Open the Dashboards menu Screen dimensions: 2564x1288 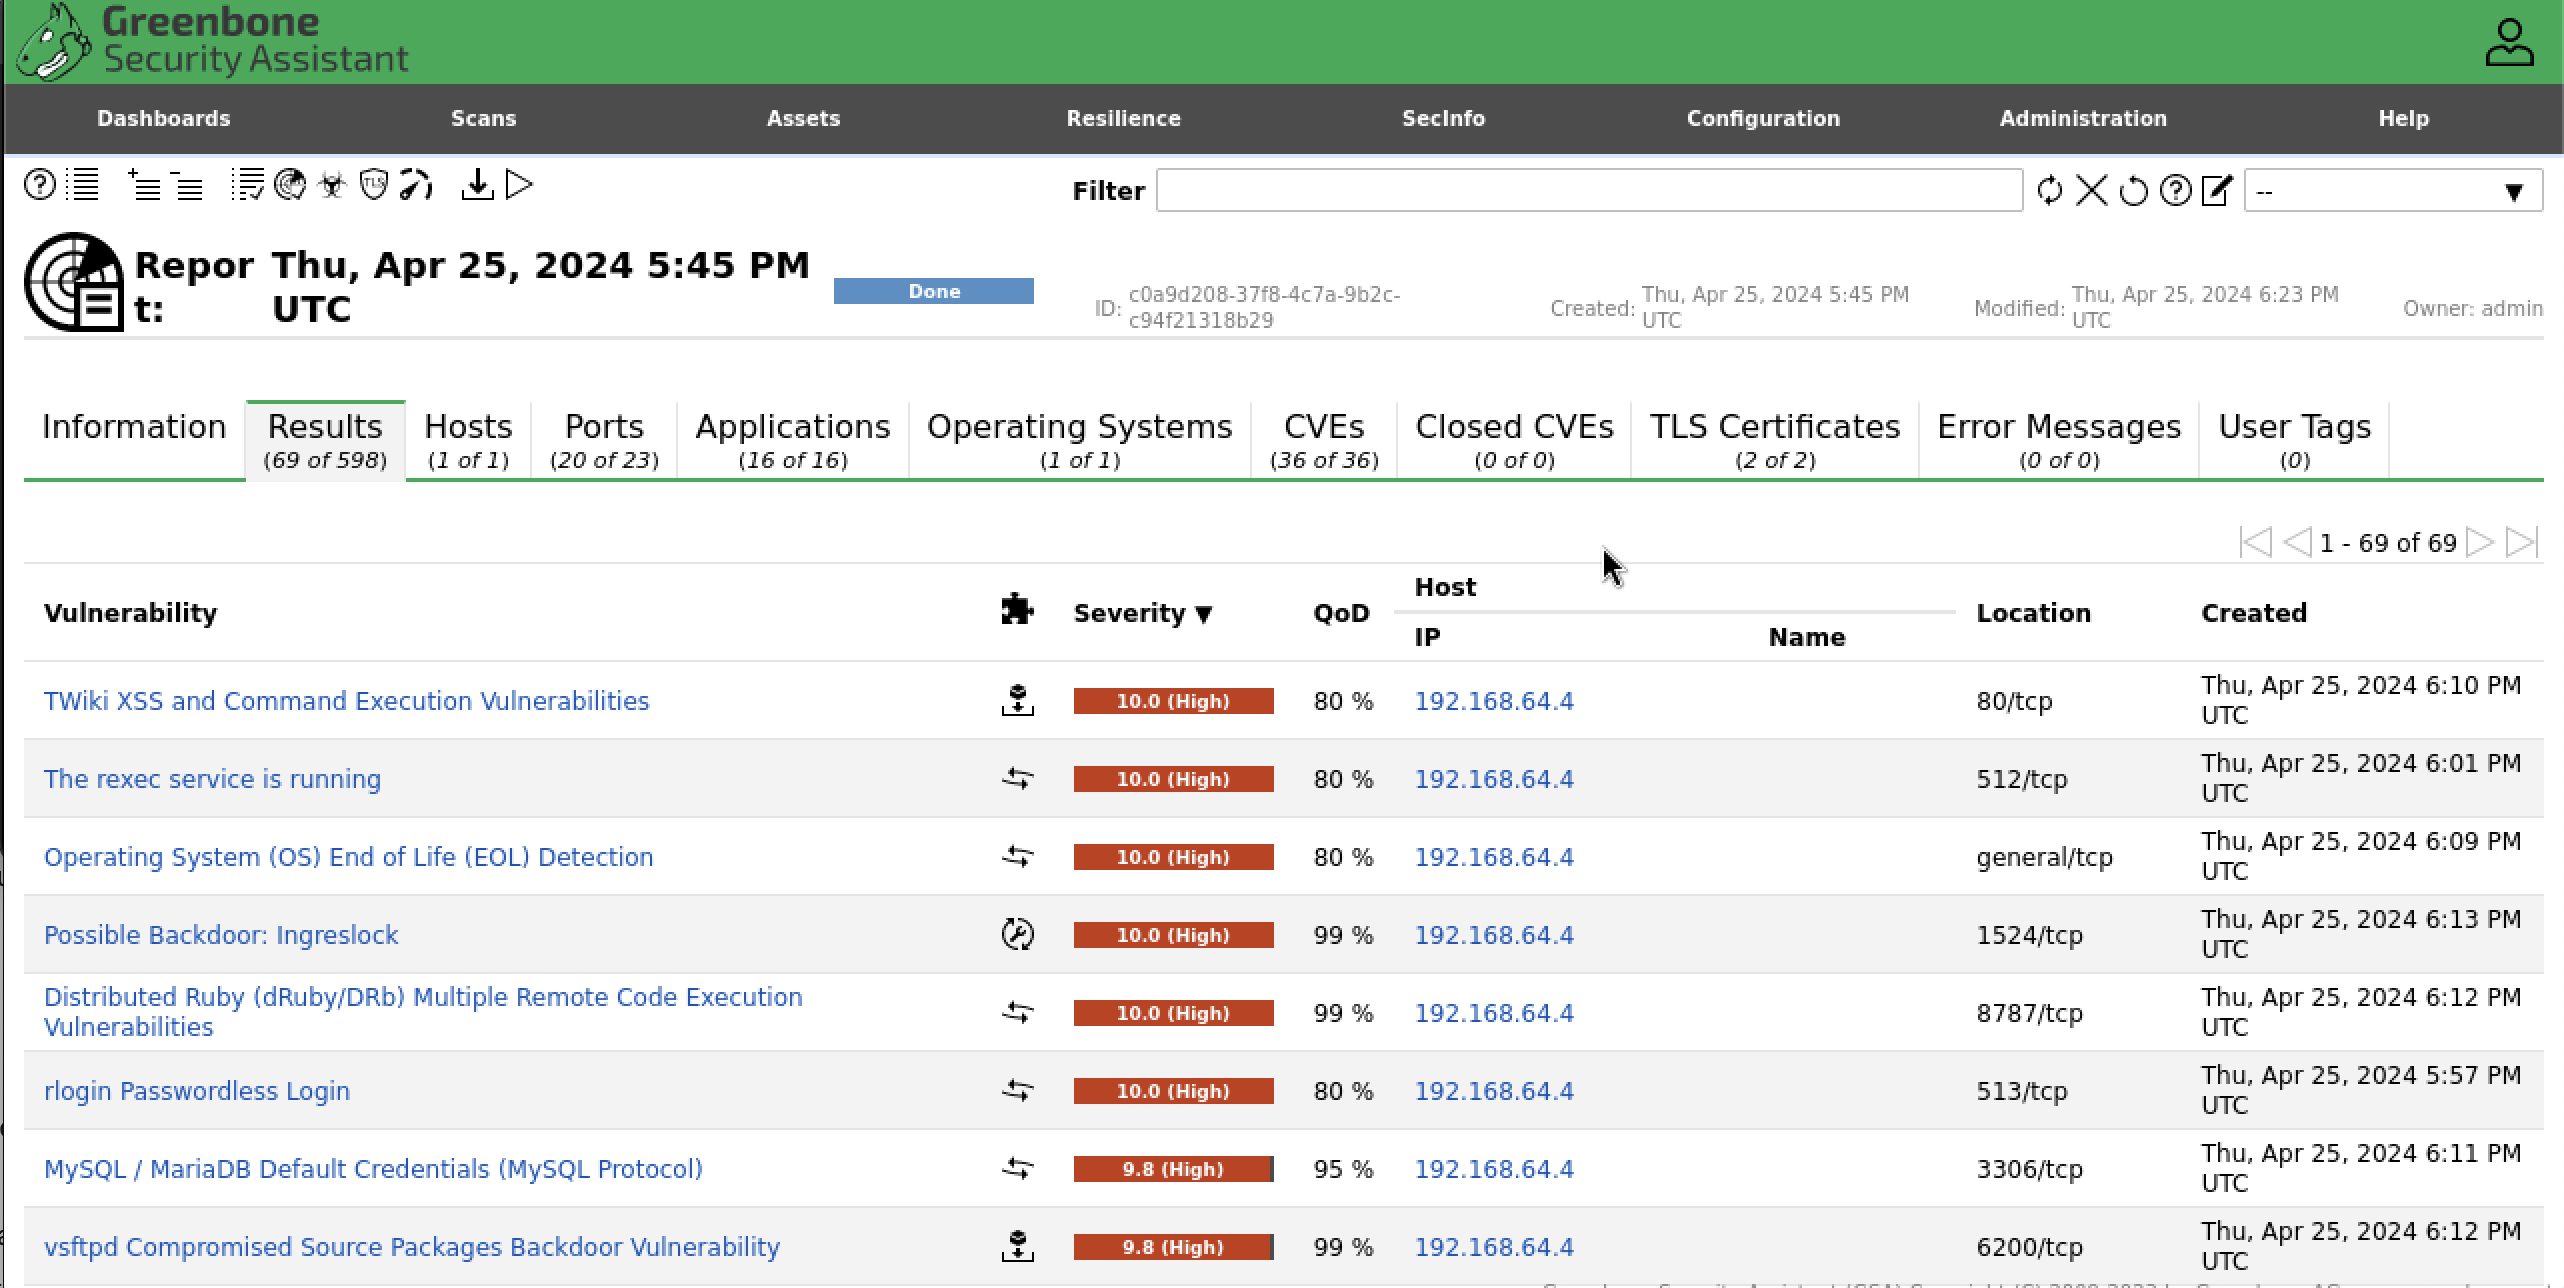[164, 118]
